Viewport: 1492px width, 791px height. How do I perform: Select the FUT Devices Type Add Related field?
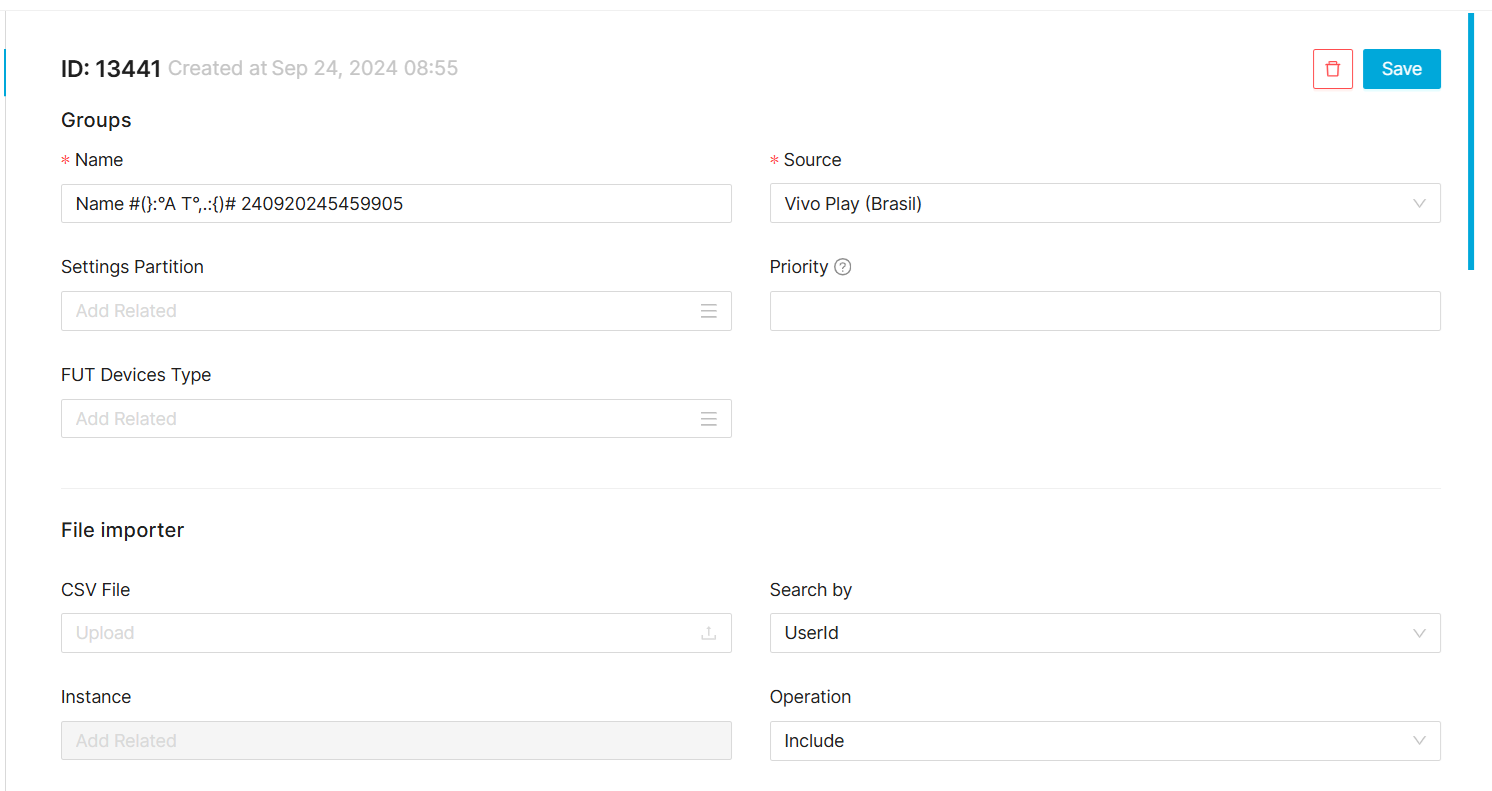pos(380,419)
